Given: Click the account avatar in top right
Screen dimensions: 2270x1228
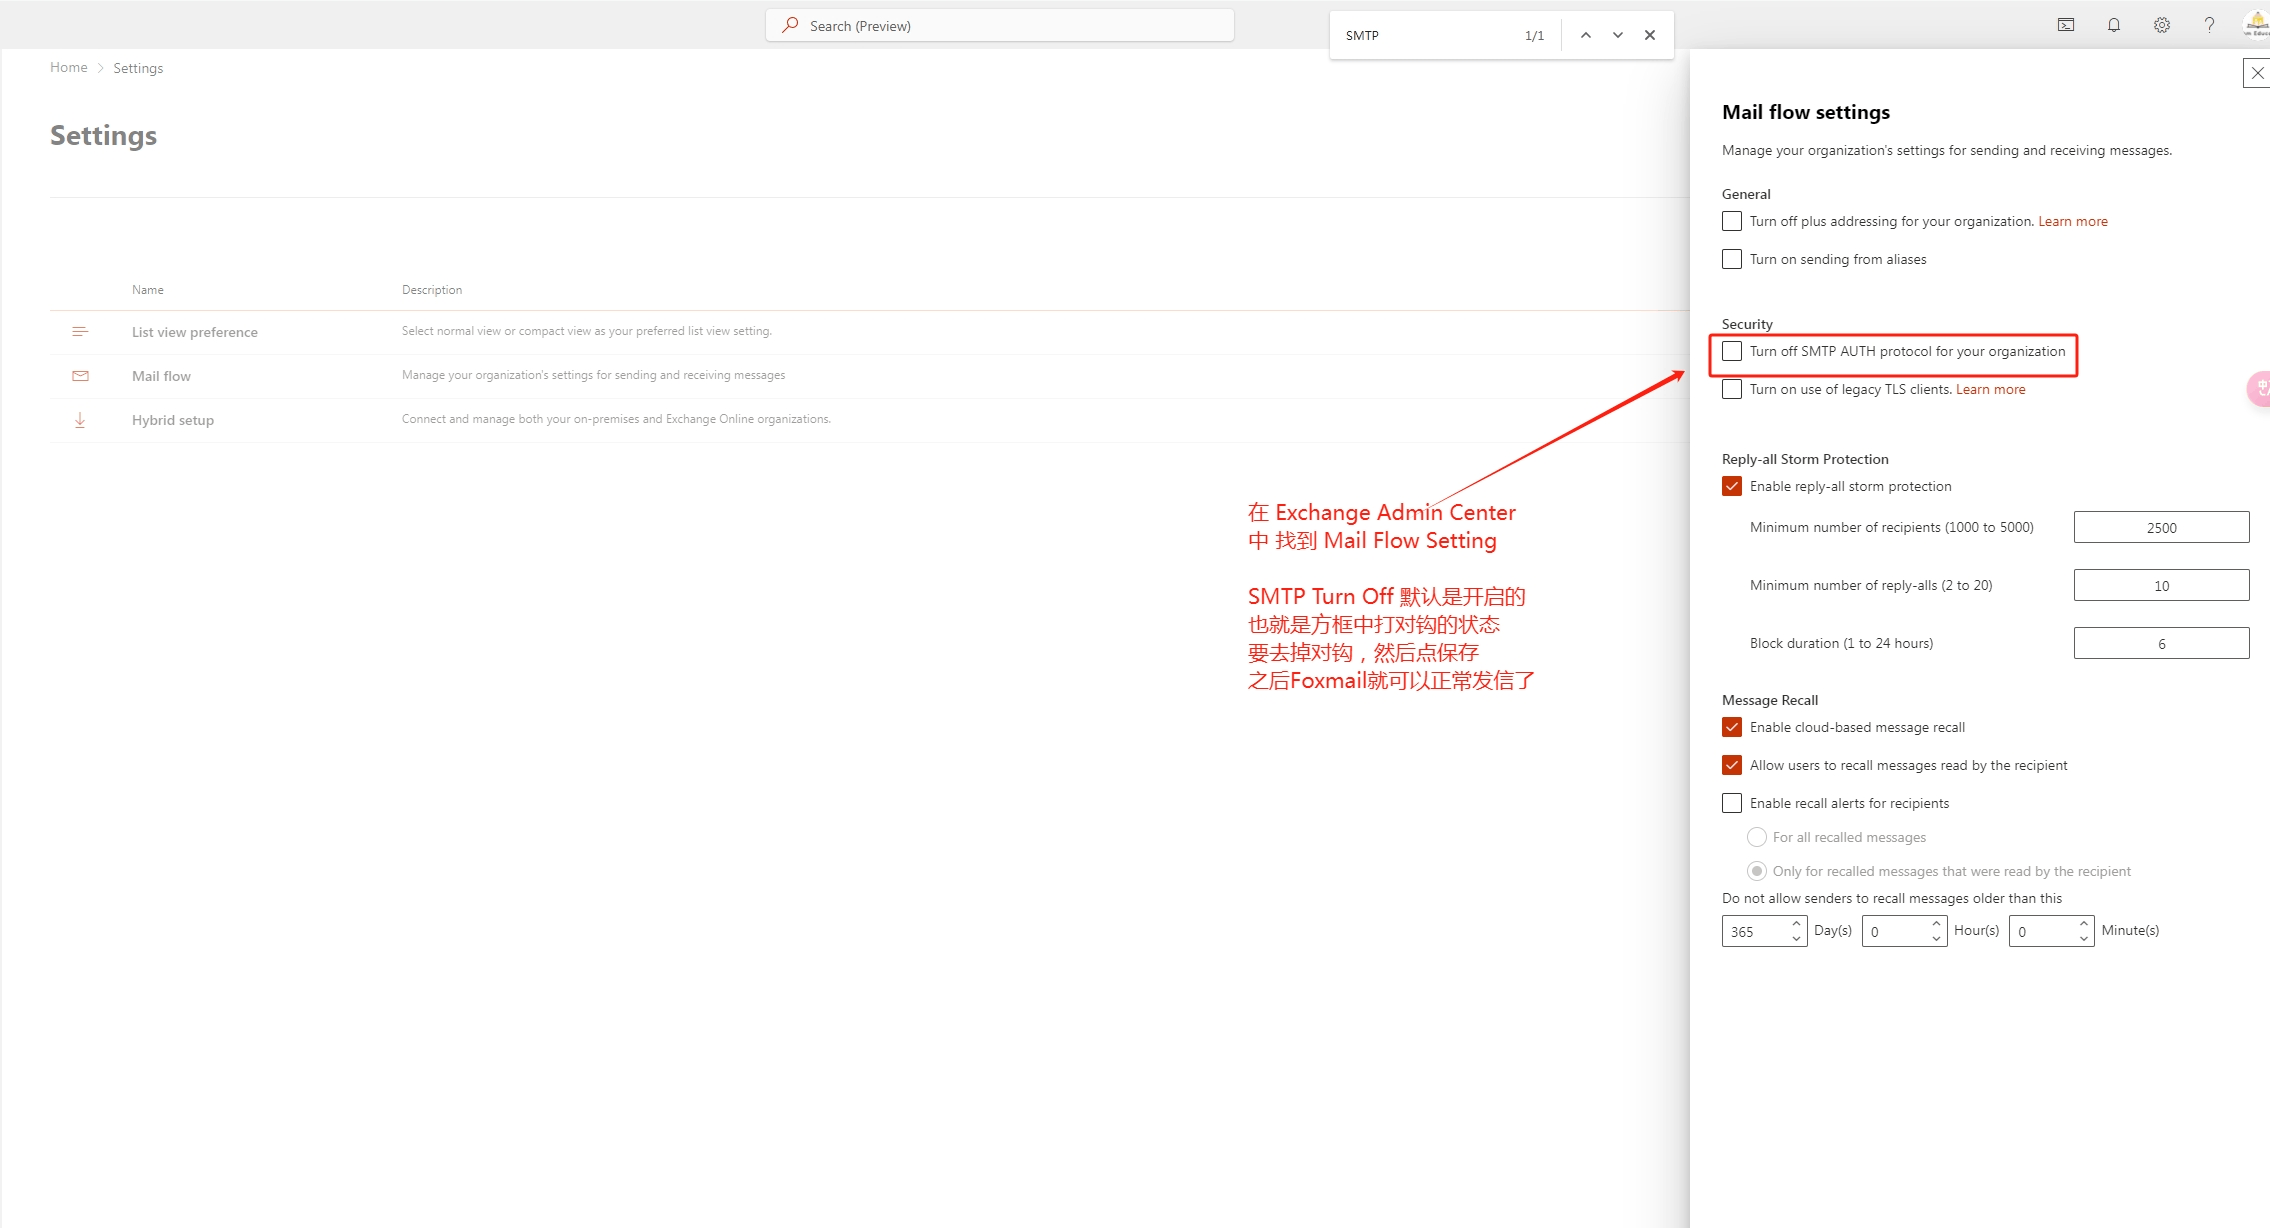Looking at the screenshot, I should click(2256, 24).
